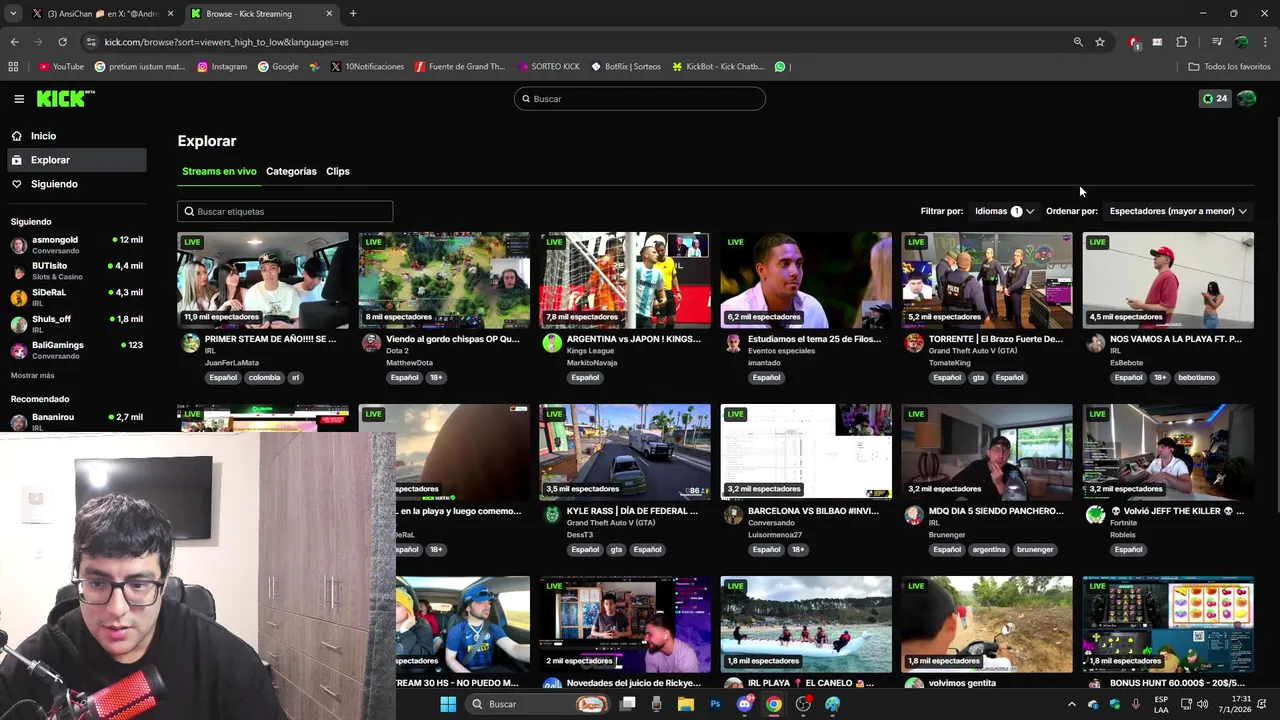Show hidden system tray icons chevron

pos(1072,704)
